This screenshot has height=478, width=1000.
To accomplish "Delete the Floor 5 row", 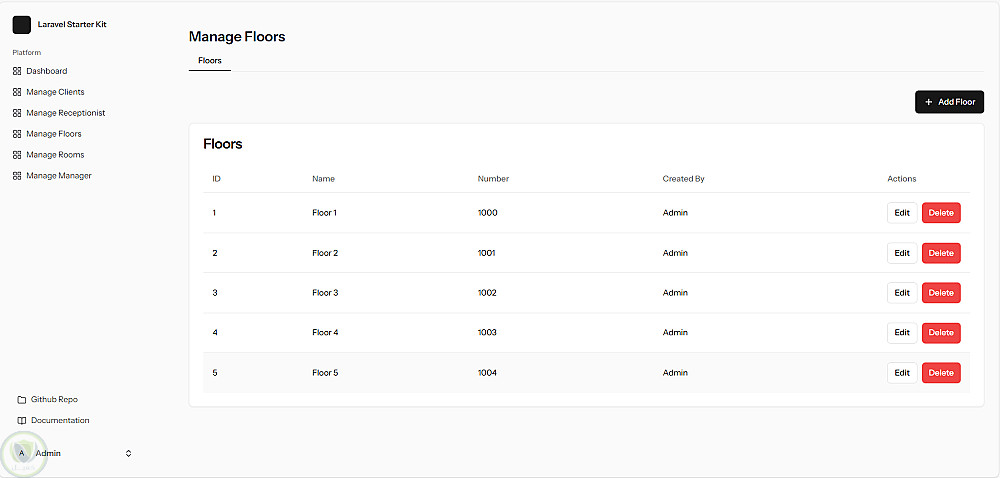I will tap(941, 373).
